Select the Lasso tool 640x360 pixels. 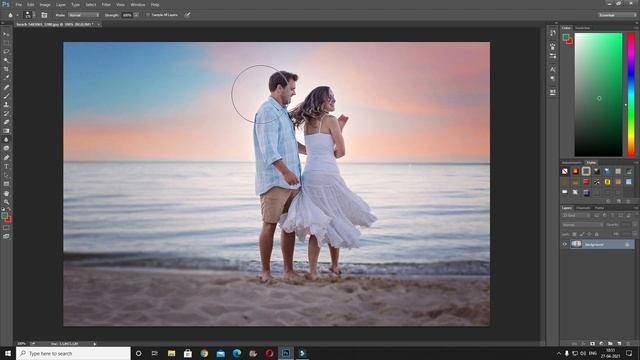click(x=6, y=52)
